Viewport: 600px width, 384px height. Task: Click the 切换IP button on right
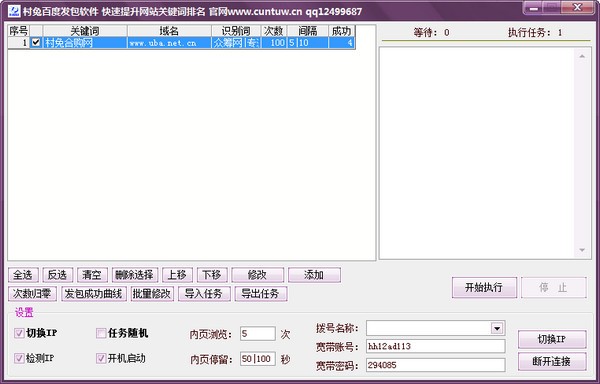pos(552,339)
